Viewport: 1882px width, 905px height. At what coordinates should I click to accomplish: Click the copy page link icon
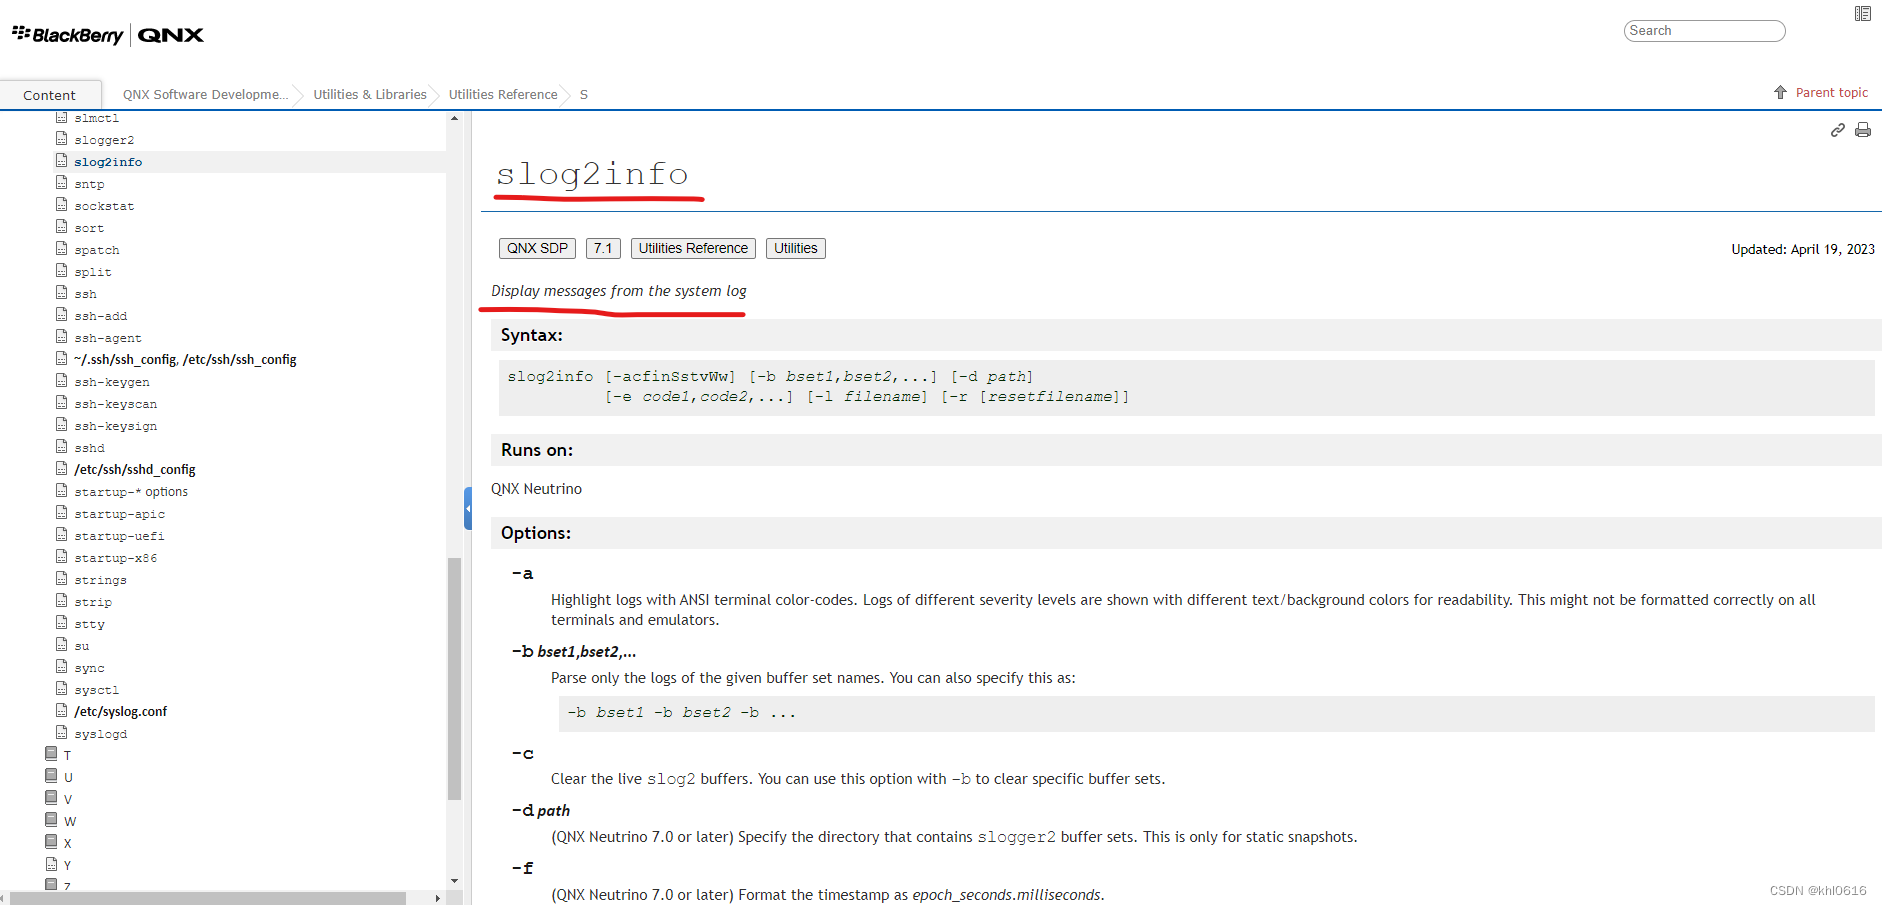coord(1838,130)
